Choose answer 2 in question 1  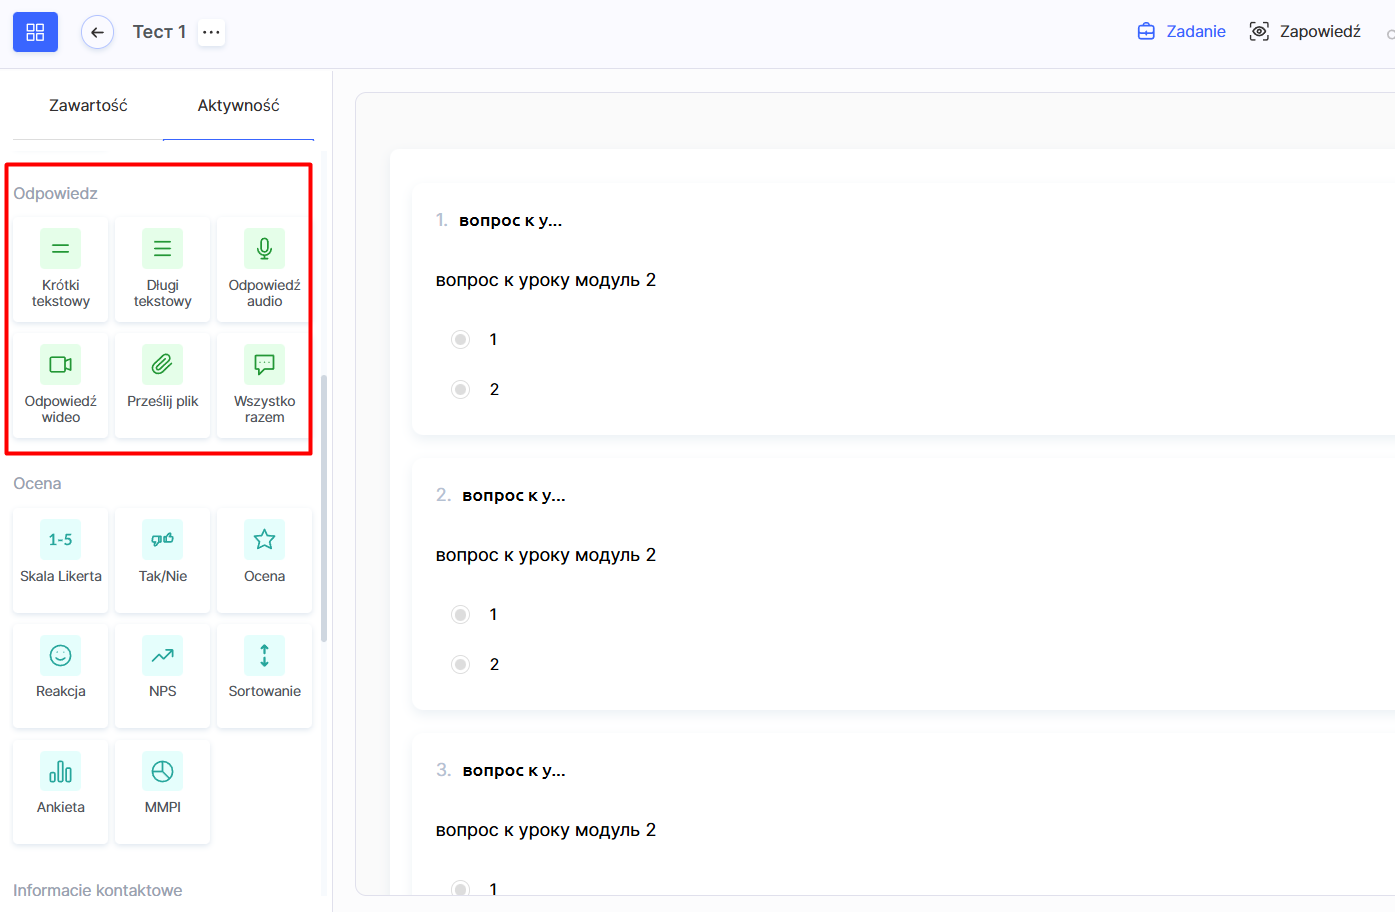tap(460, 390)
